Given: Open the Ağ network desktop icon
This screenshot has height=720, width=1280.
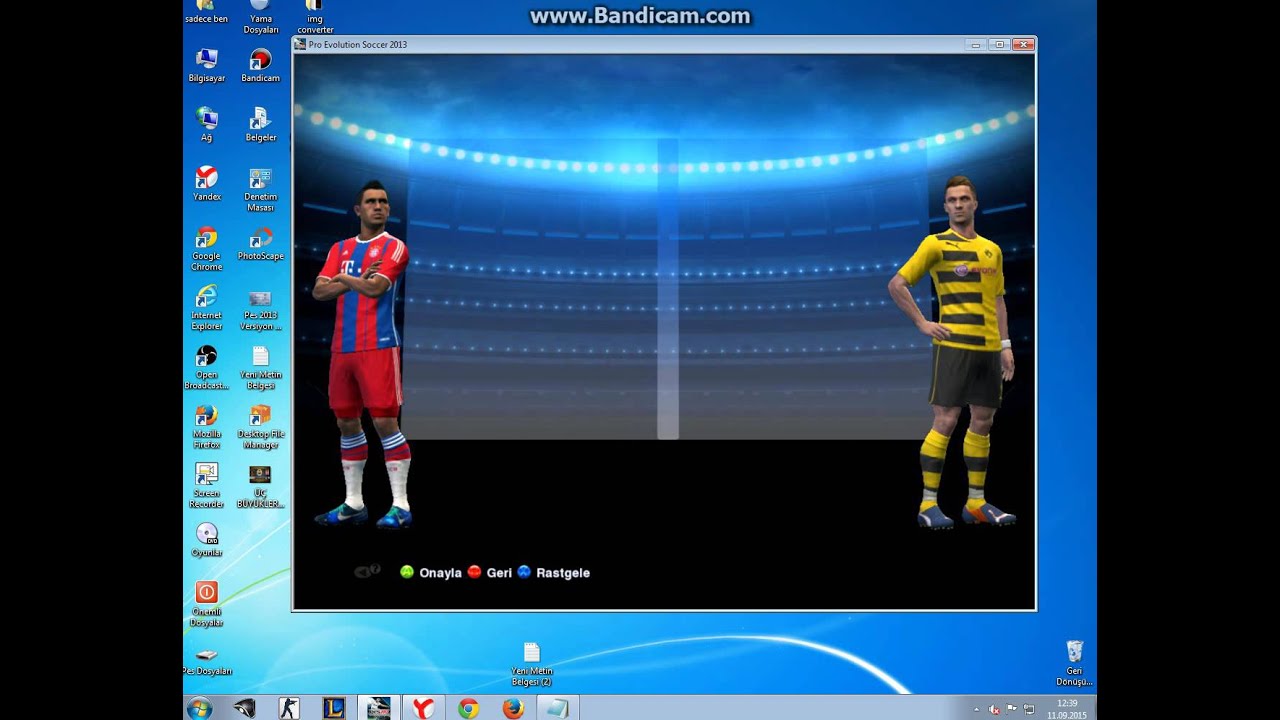Looking at the screenshot, I should point(207,124).
